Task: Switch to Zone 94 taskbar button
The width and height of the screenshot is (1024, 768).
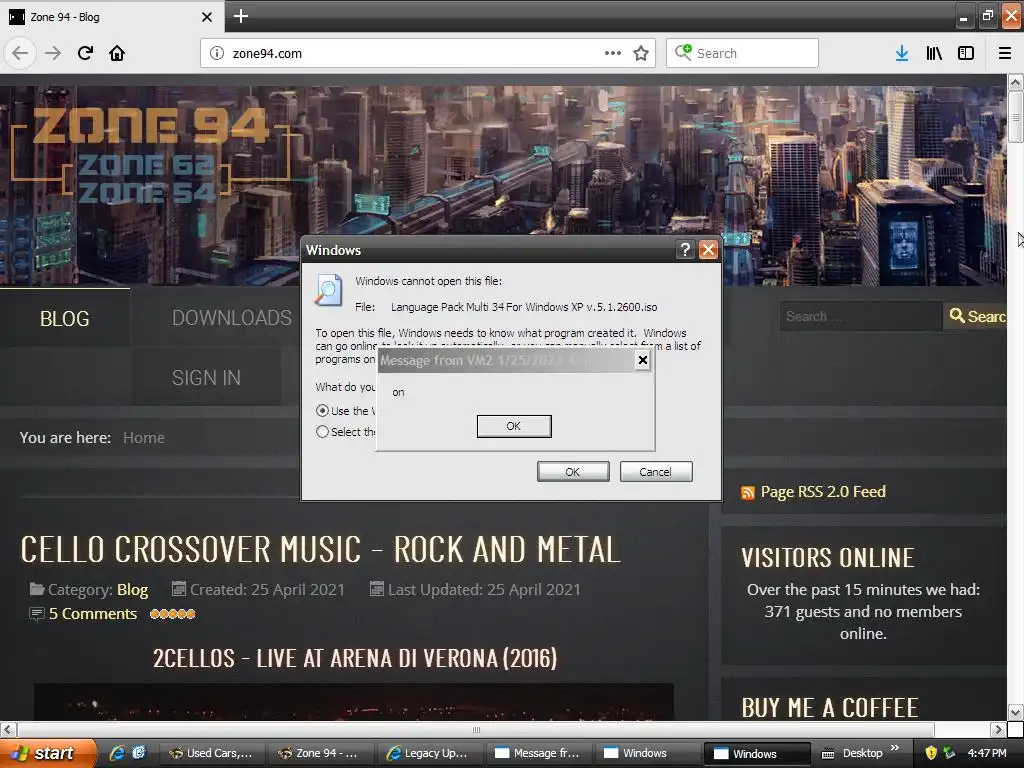Action: coord(321,753)
